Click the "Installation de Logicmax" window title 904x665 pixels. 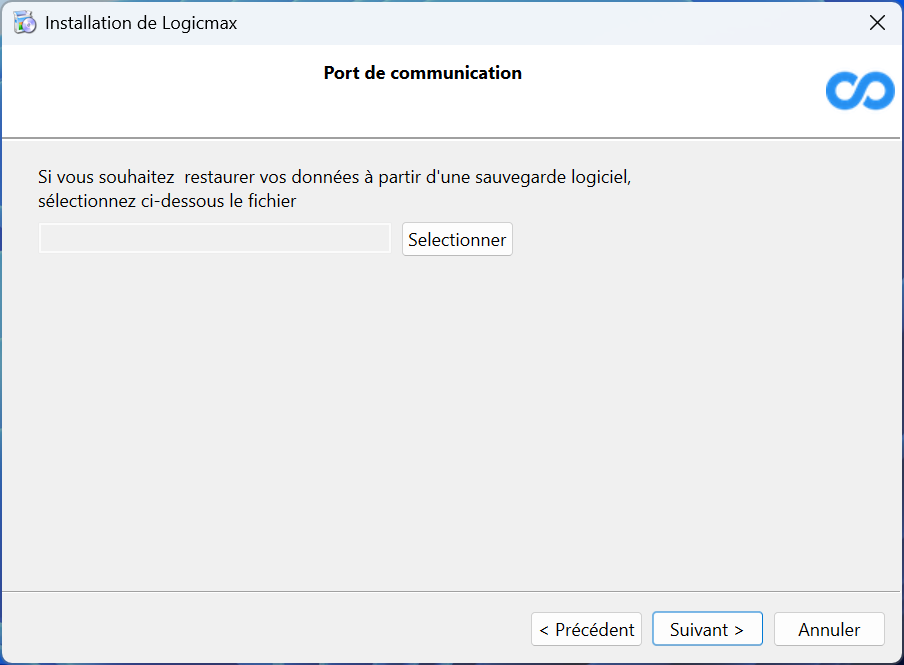click(141, 22)
